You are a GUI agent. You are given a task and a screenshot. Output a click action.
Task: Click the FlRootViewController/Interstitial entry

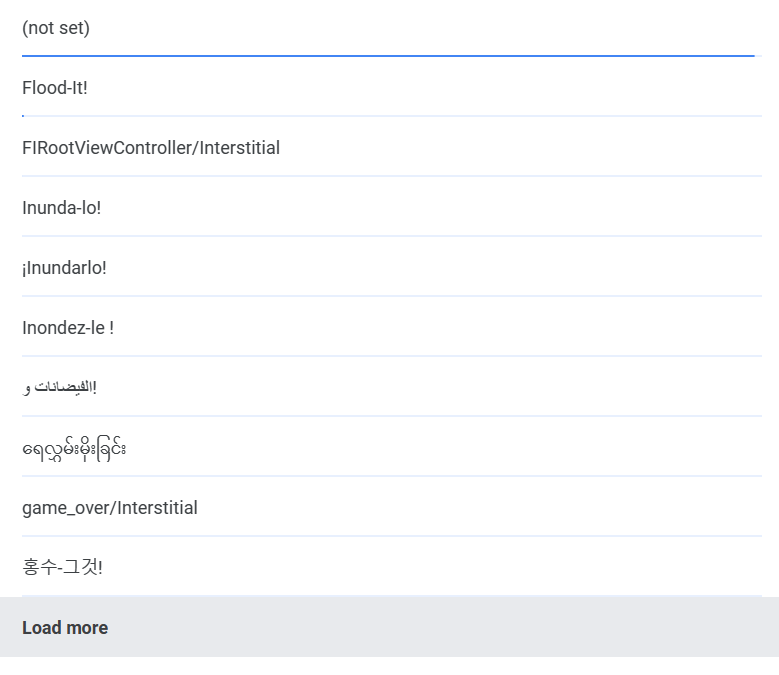[391, 148]
